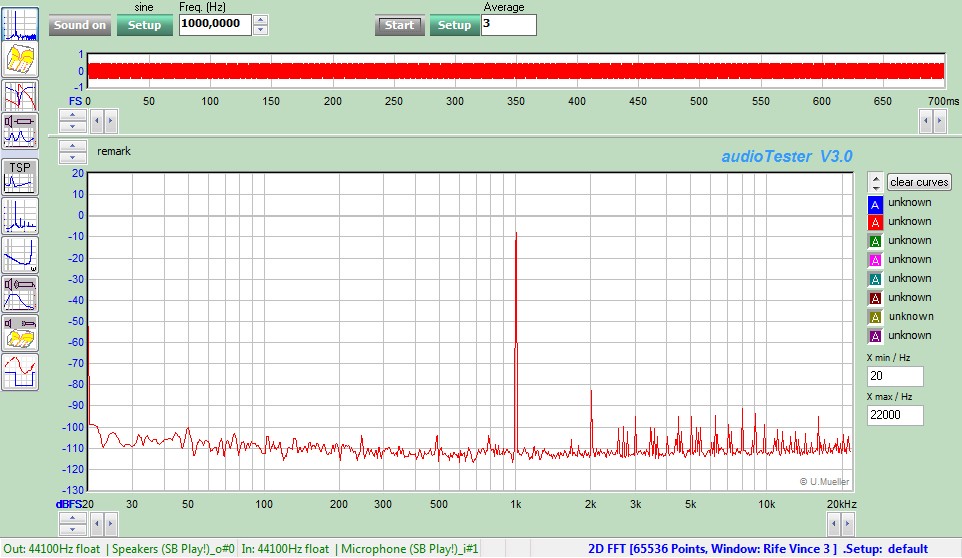The width and height of the screenshot is (962, 558).
Task: Click the first unknown label beside blue A
Action: pyautogui.click(x=910, y=202)
